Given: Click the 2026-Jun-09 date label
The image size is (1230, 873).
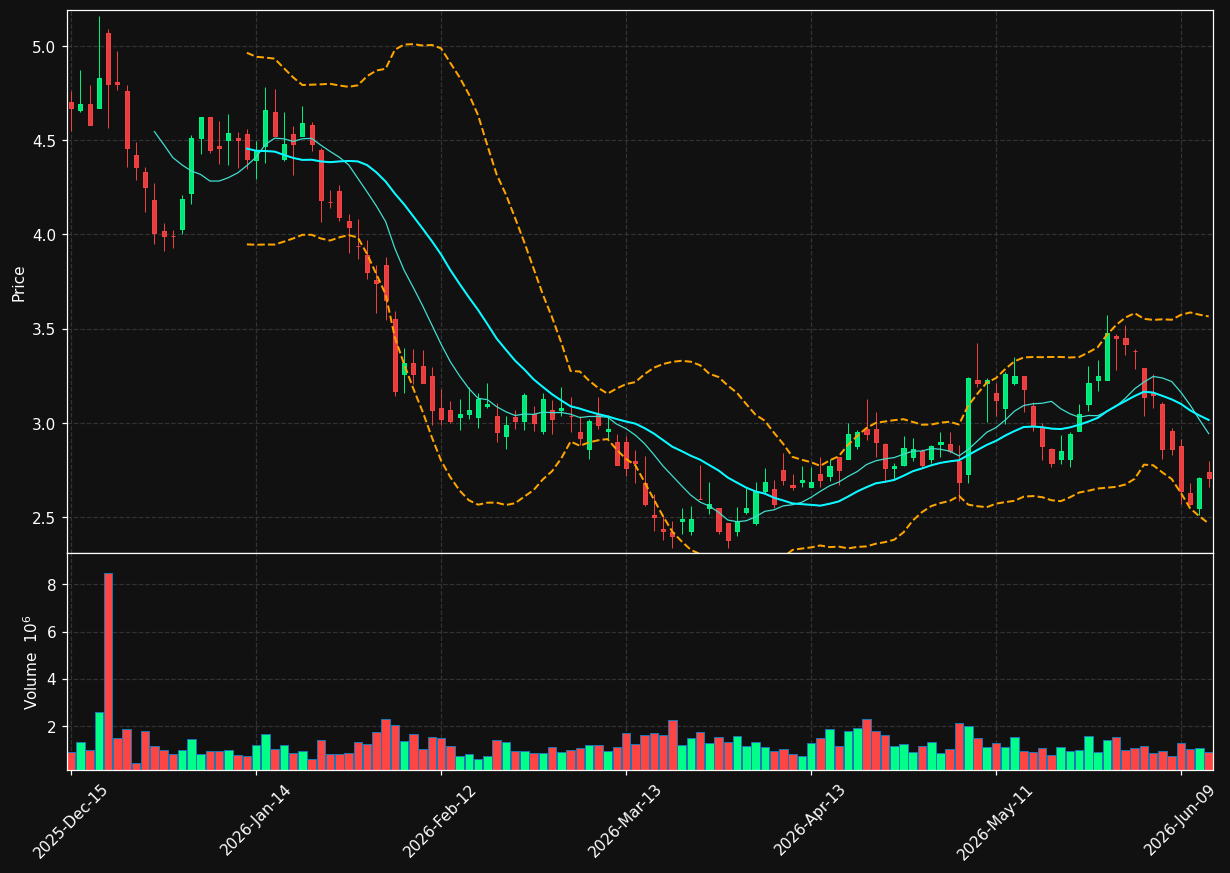Looking at the screenshot, I should 1181,821.
